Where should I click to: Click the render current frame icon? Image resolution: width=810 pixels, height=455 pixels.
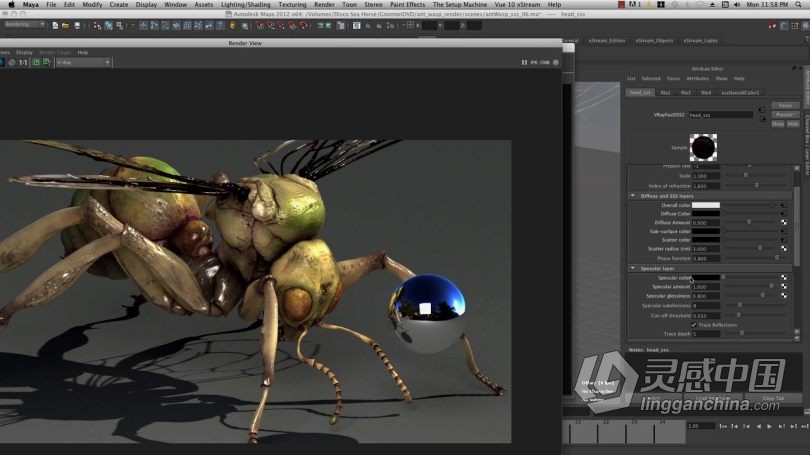pos(368,25)
